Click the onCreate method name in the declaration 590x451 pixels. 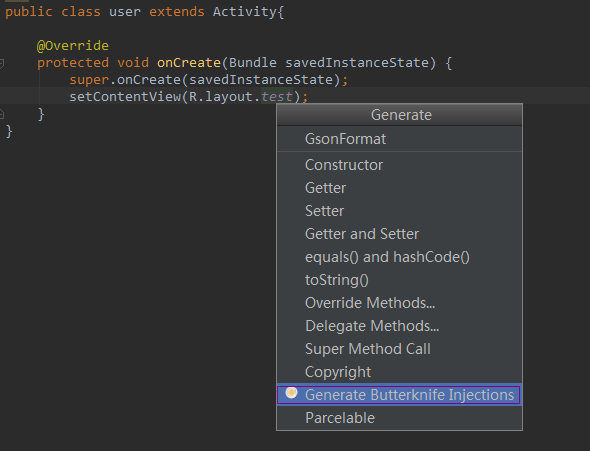coord(189,62)
